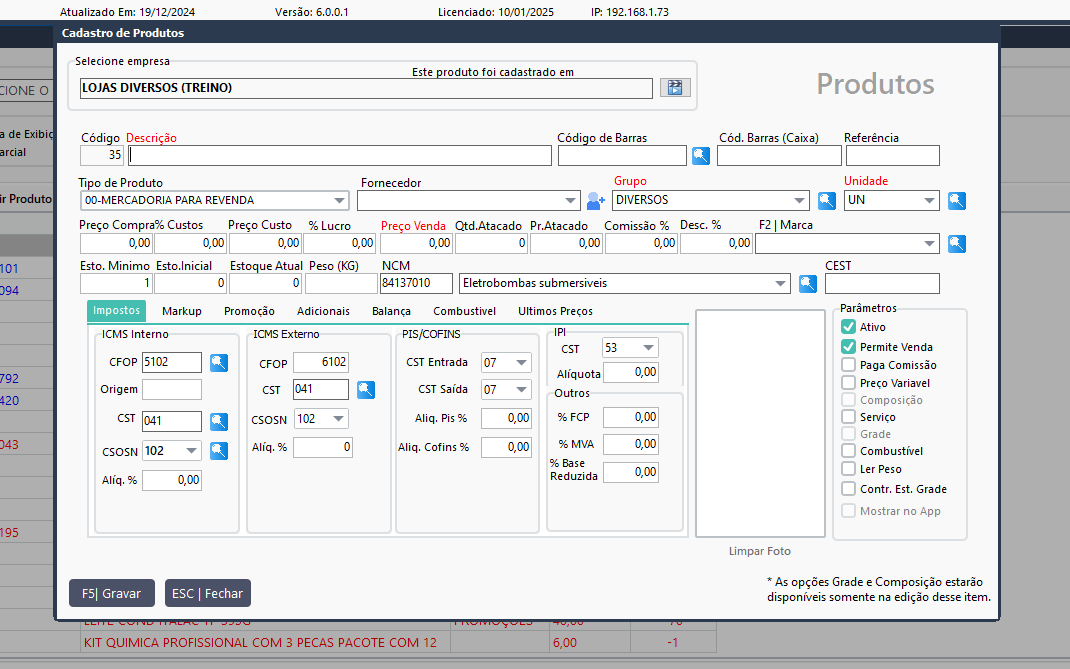
Task: Click search icon next to NCM description
Action: coord(808,283)
